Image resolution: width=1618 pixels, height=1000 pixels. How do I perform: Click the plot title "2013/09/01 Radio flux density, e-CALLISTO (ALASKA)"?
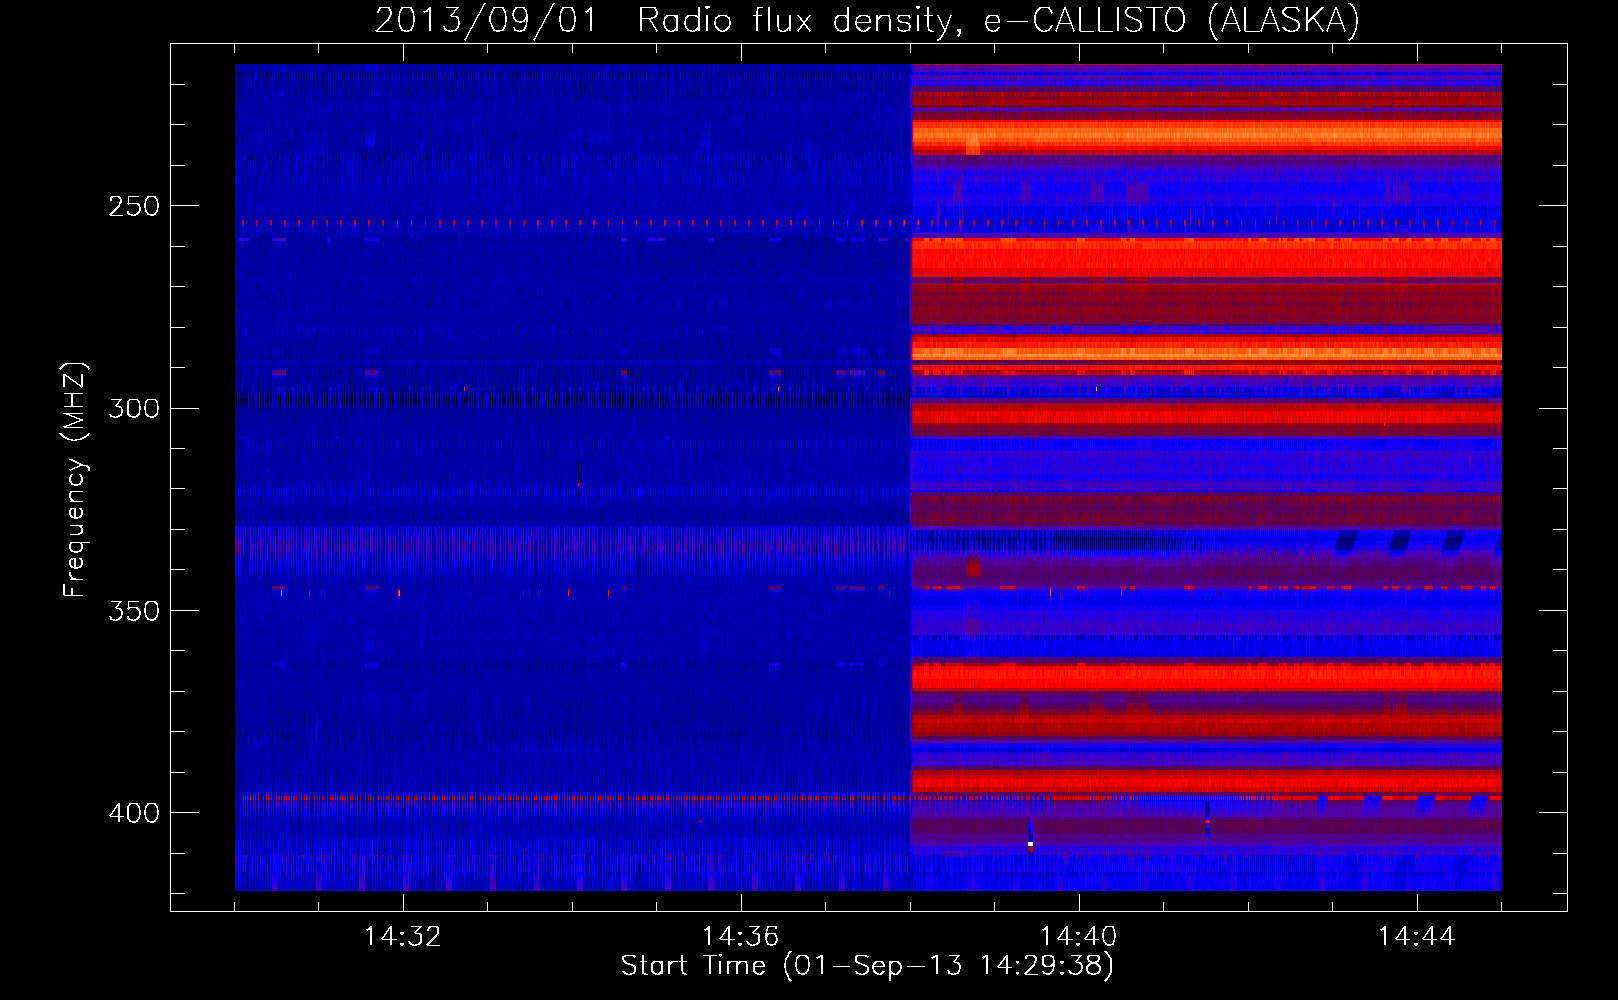point(867,20)
